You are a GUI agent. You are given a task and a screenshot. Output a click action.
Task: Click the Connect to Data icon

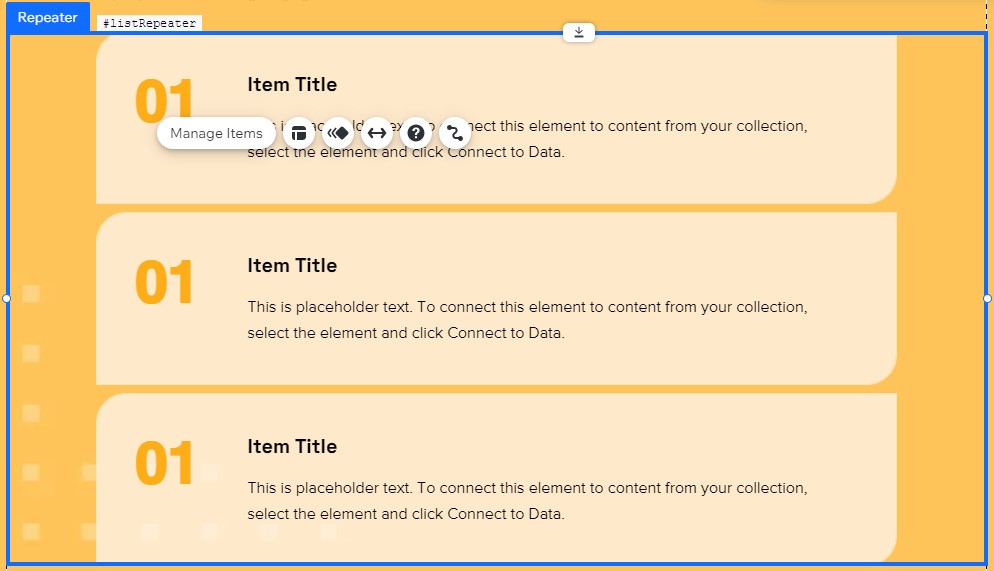pyautogui.click(x=455, y=133)
